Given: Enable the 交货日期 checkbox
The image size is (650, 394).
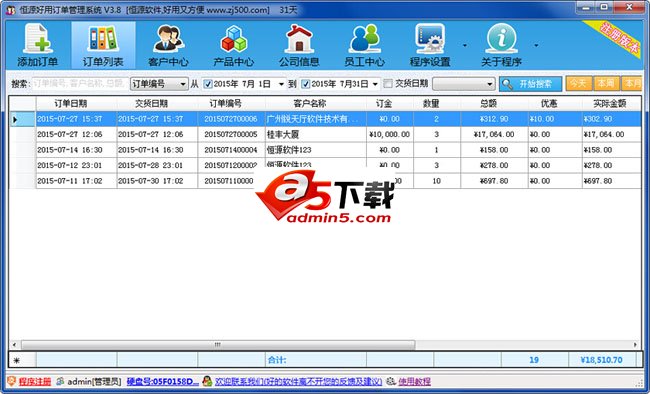Looking at the screenshot, I should [x=388, y=84].
